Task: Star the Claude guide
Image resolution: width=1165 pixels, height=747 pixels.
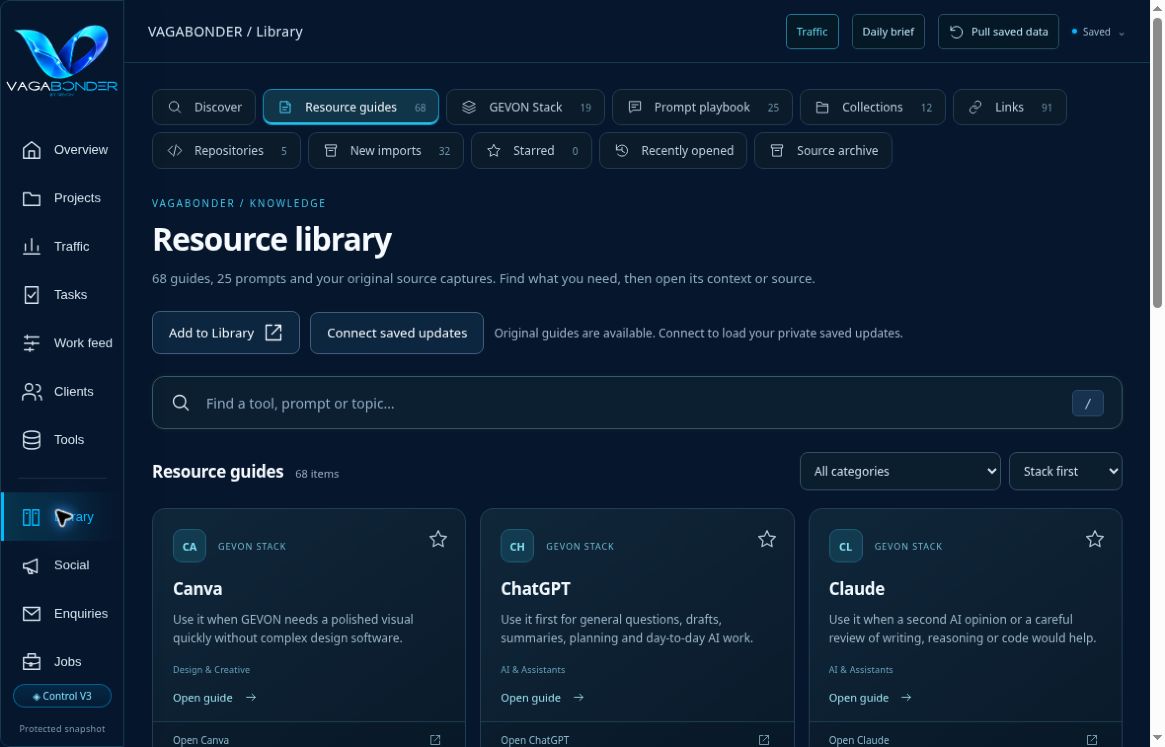Action: coord(1094,539)
